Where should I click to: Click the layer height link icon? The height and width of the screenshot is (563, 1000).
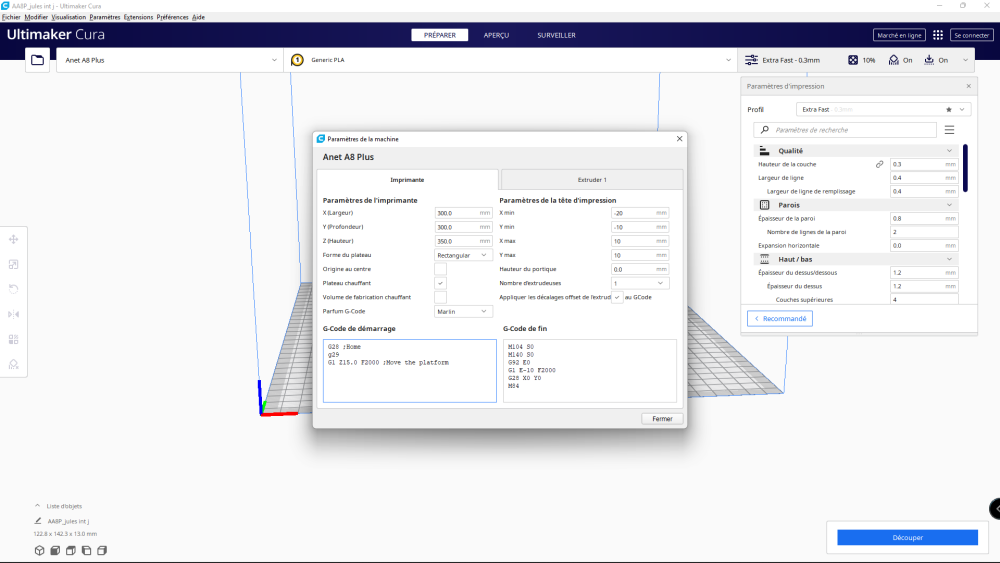pos(879,165)
